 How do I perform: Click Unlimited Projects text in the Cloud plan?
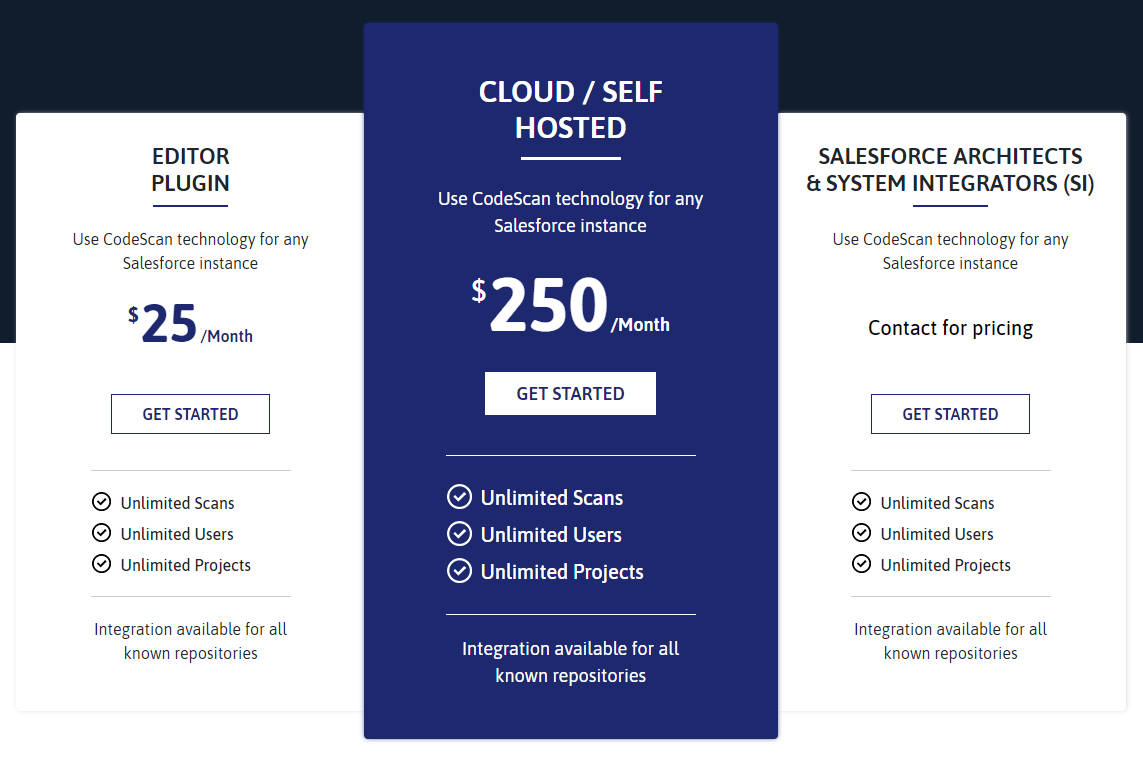click(562, 572)
